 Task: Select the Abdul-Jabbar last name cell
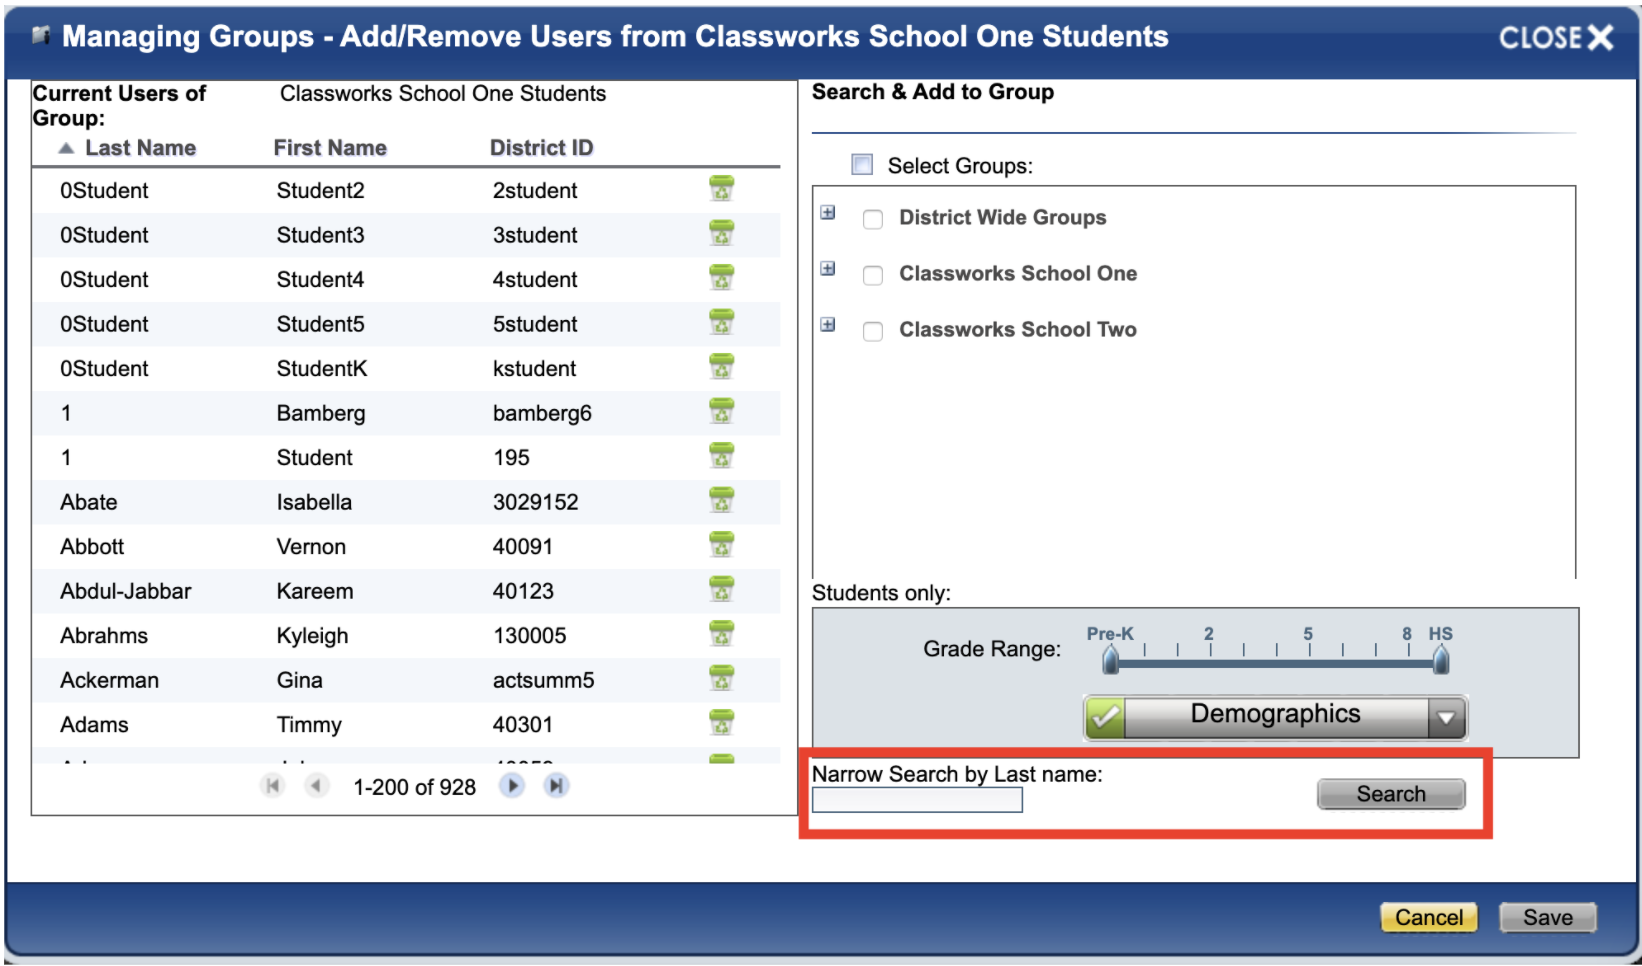click(126, 591)
